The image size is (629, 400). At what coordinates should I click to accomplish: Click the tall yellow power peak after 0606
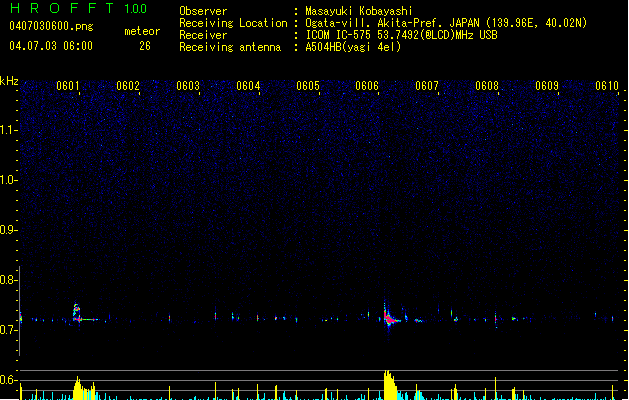tap(390, 385)
